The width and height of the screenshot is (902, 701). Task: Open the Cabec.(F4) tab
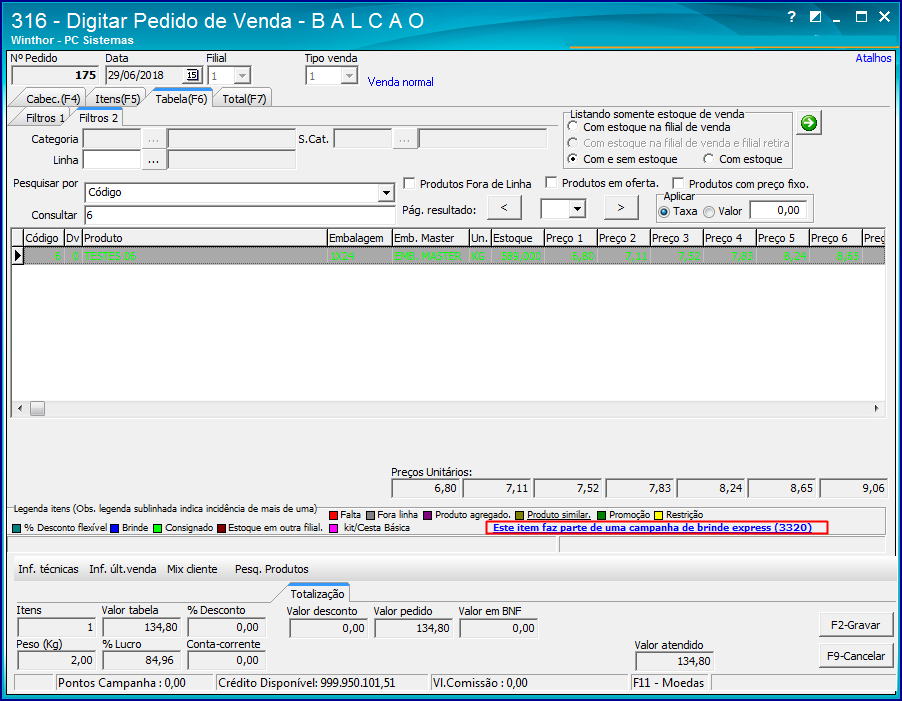coord(52,99)
